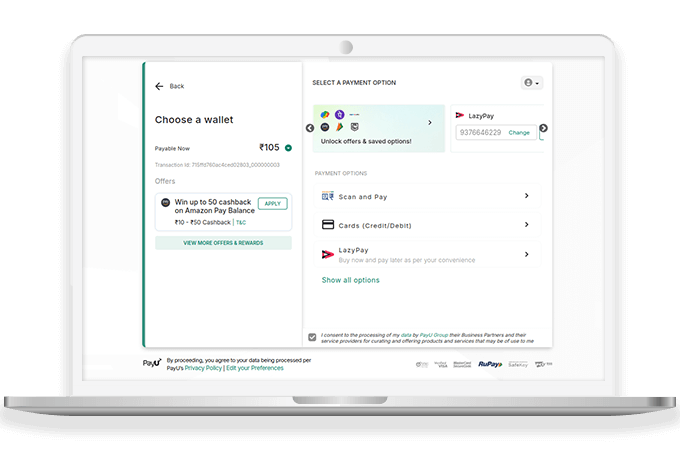680x450 pixels.
Task: Click the ₹105 payable amount
Action: point(269,148)
